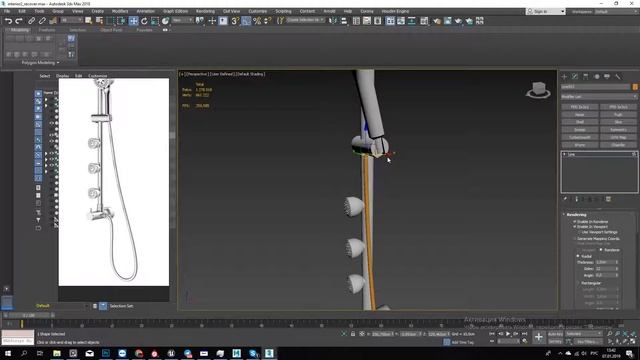
Task: Click the Configure Modifier Sets icon
Action: (608, 199)
